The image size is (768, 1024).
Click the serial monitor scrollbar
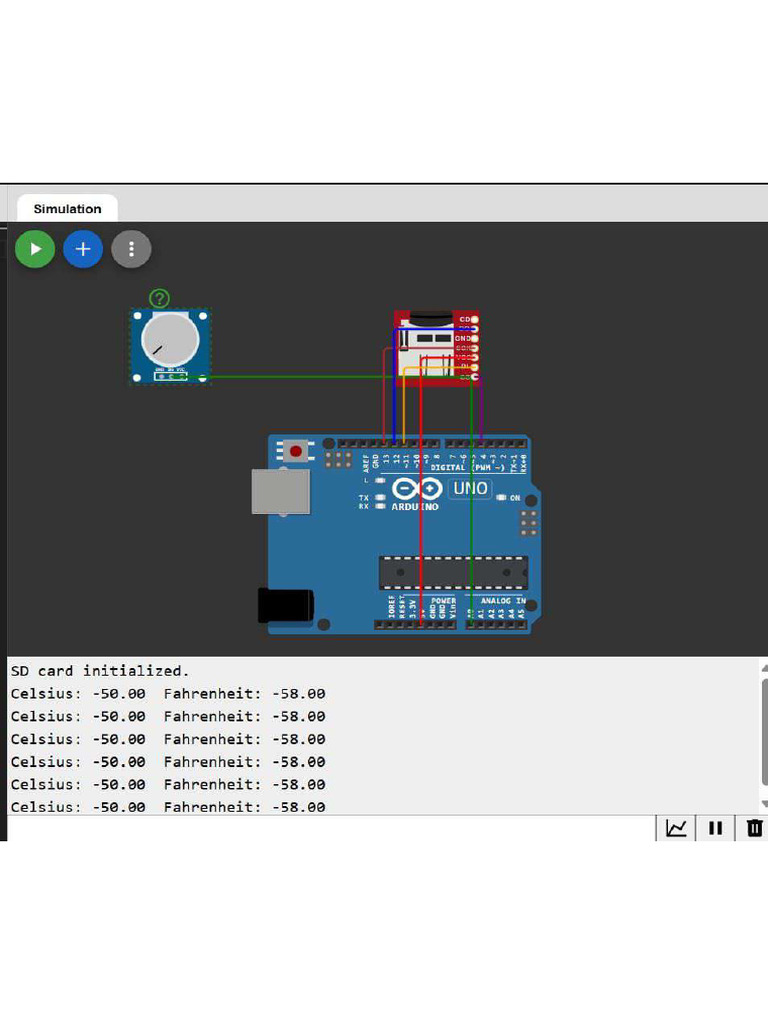(x=764, y=732)
